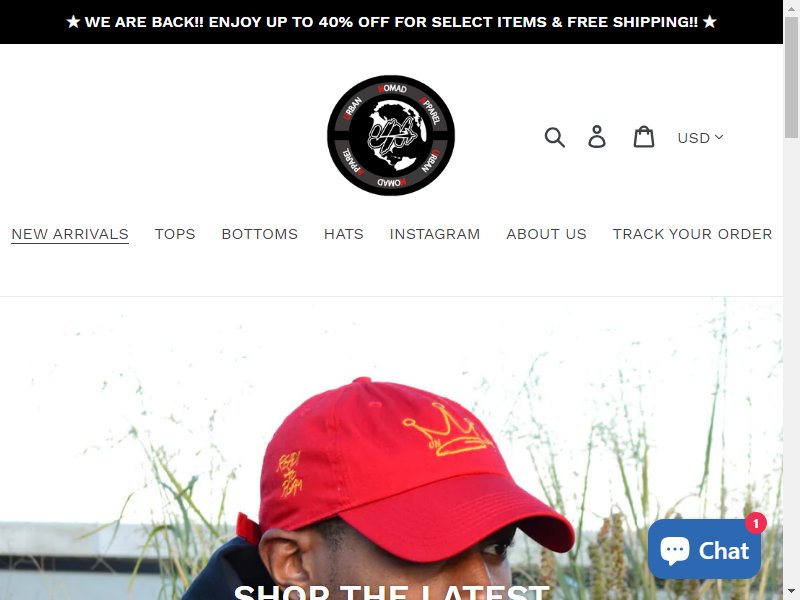Click the chat notification badge showing 1
Viewport: 800px width, 600px height.
pos(756,523)
